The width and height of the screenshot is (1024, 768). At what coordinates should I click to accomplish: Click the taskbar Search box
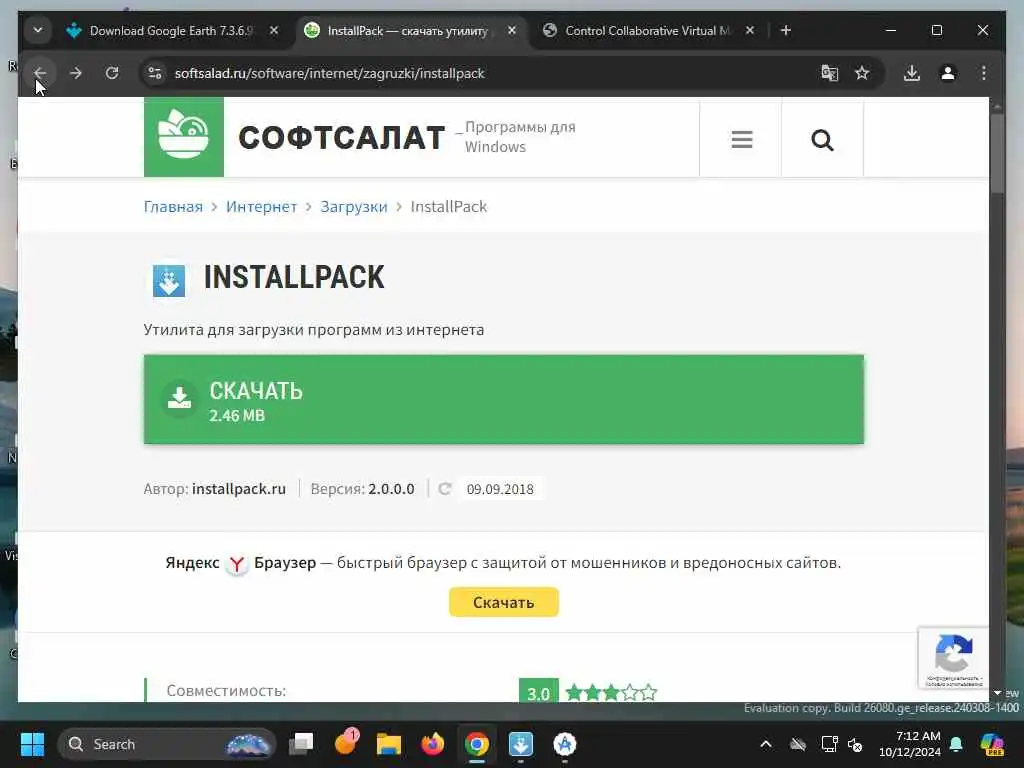pos(167,744)
